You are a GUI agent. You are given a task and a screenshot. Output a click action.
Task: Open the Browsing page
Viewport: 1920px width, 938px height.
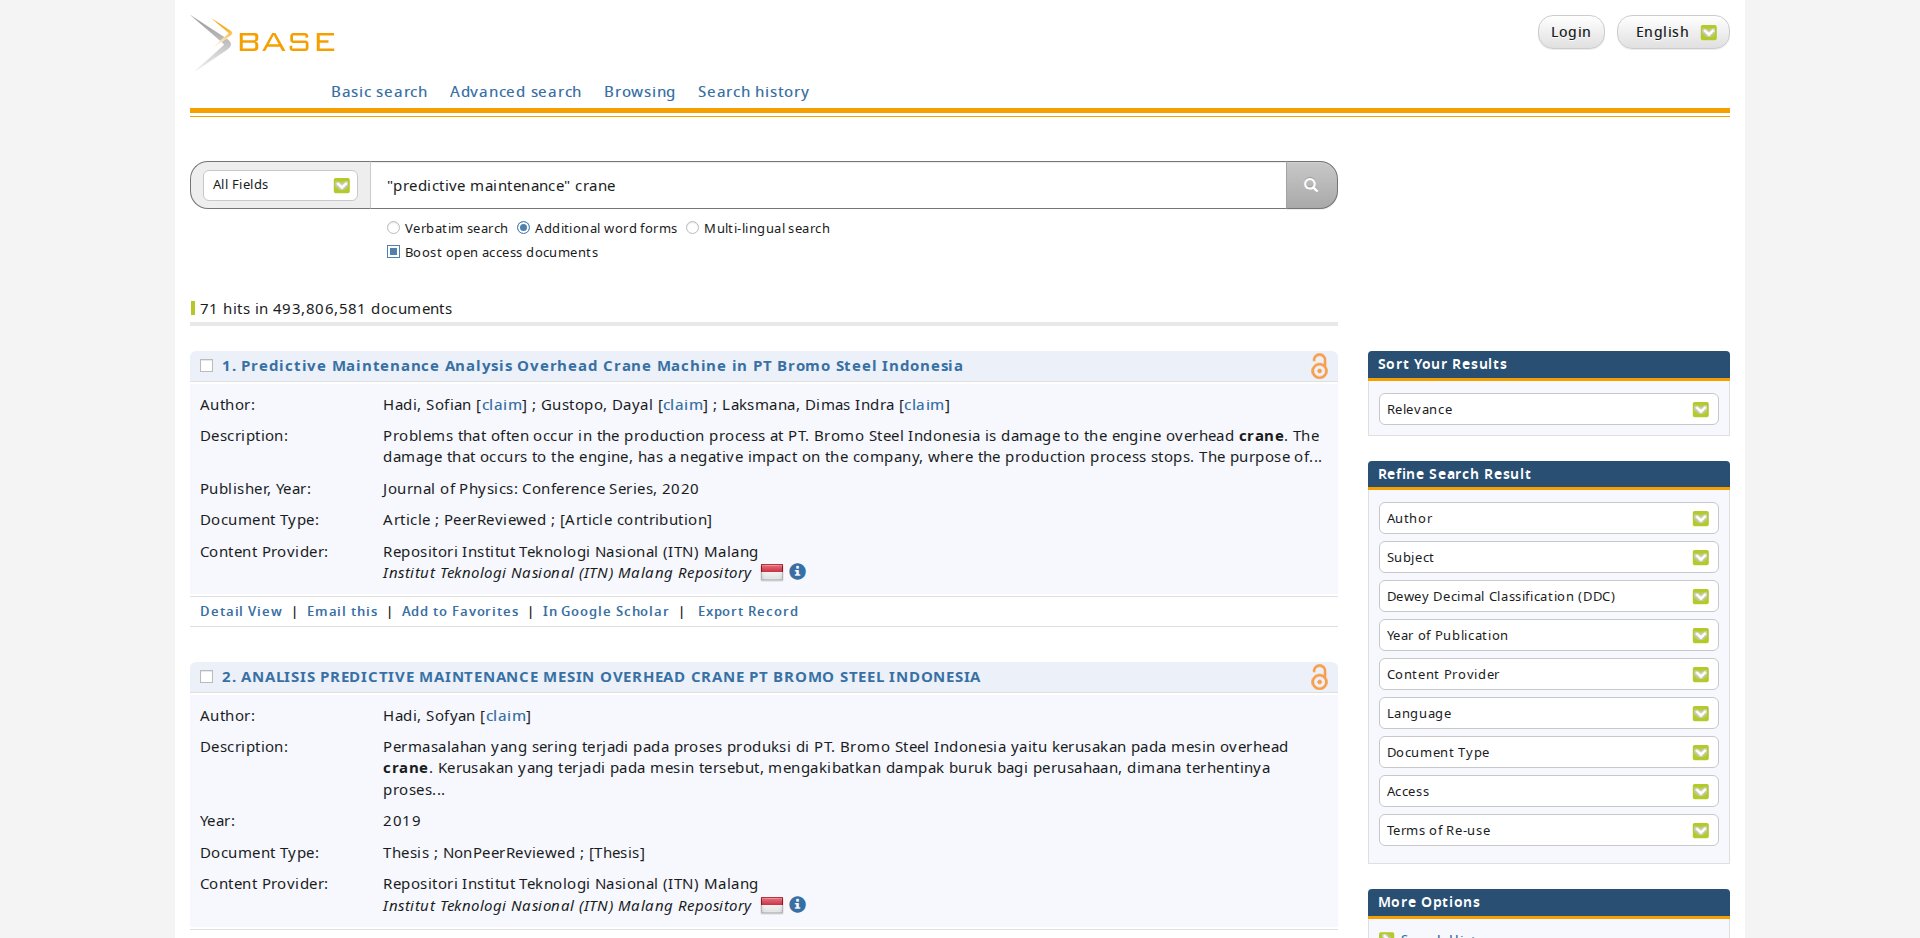(x=639, y=92)
